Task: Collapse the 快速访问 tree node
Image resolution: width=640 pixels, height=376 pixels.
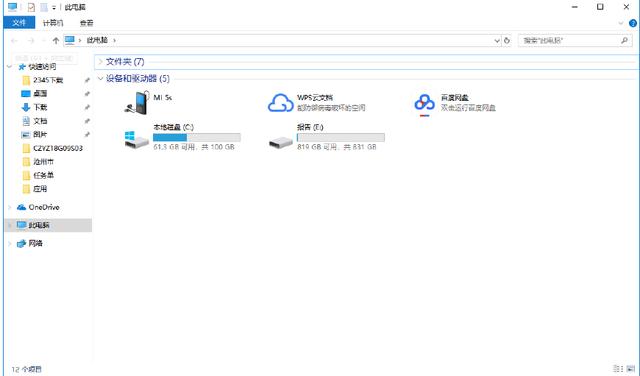Action: (10, 67)
